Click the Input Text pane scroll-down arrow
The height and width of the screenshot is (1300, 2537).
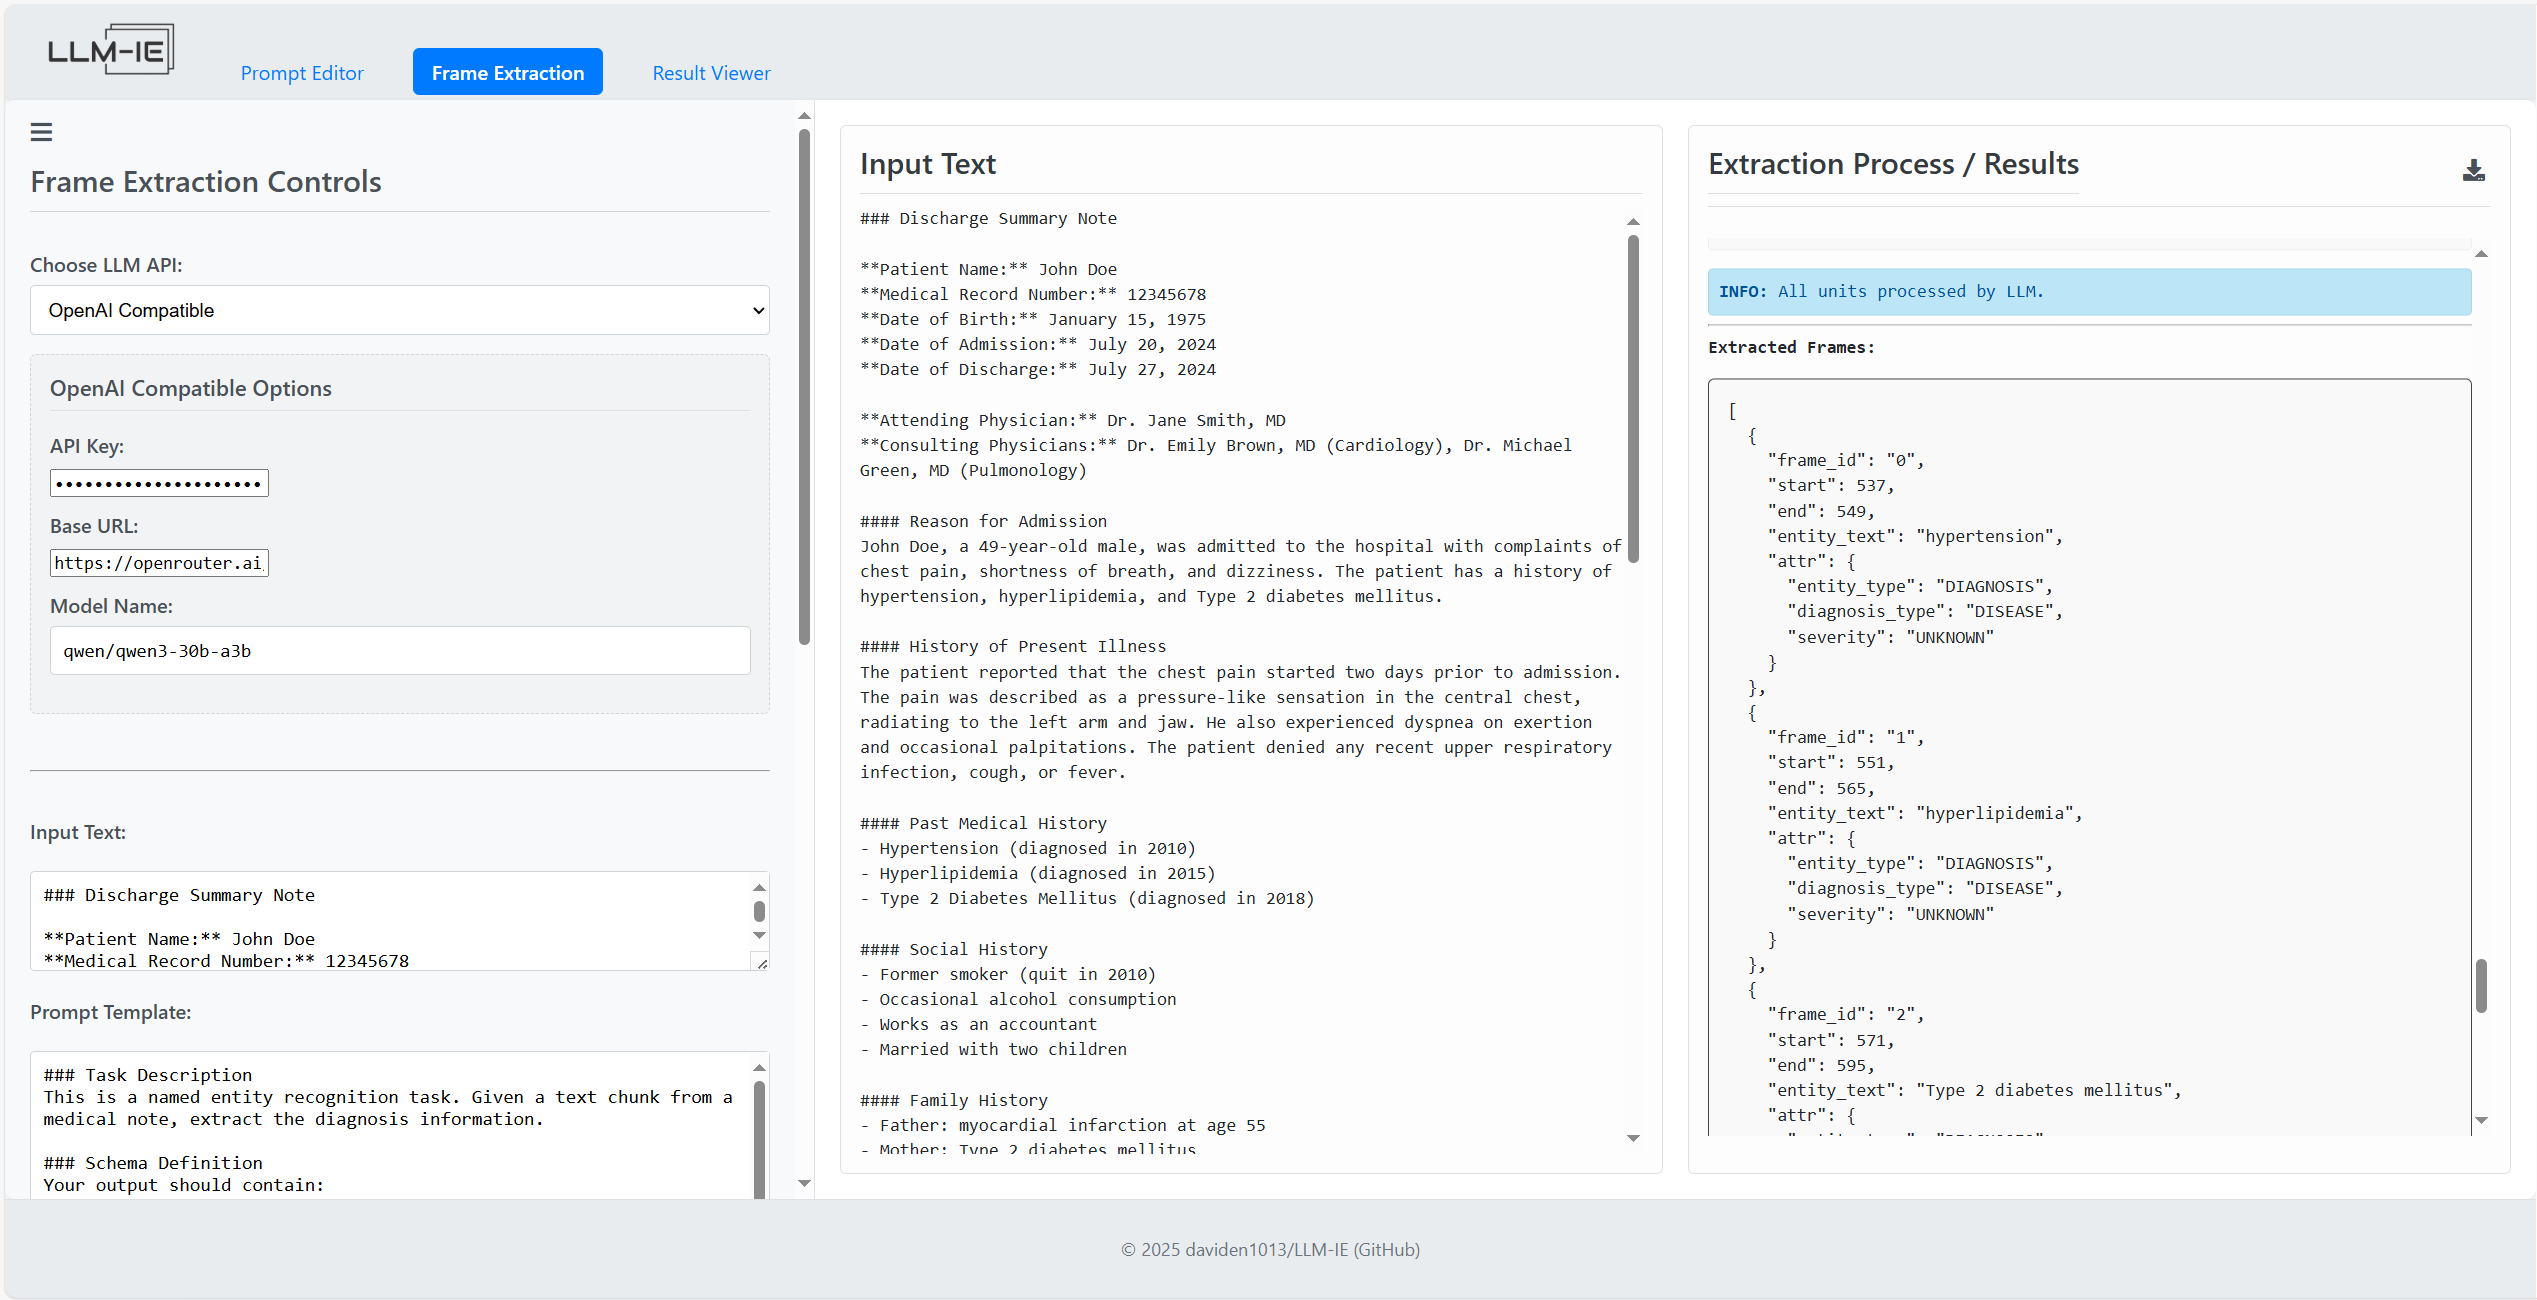[1633, 1137]
